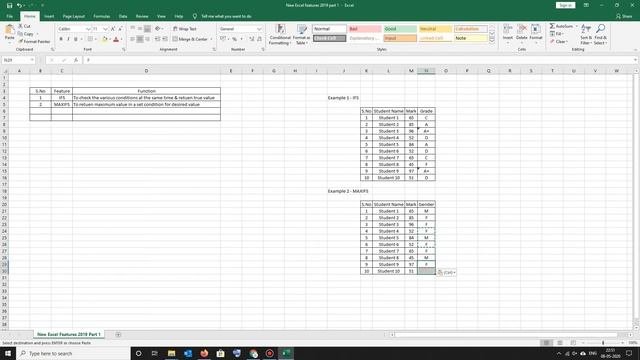Switch to the Review tab

click(142, 16)
